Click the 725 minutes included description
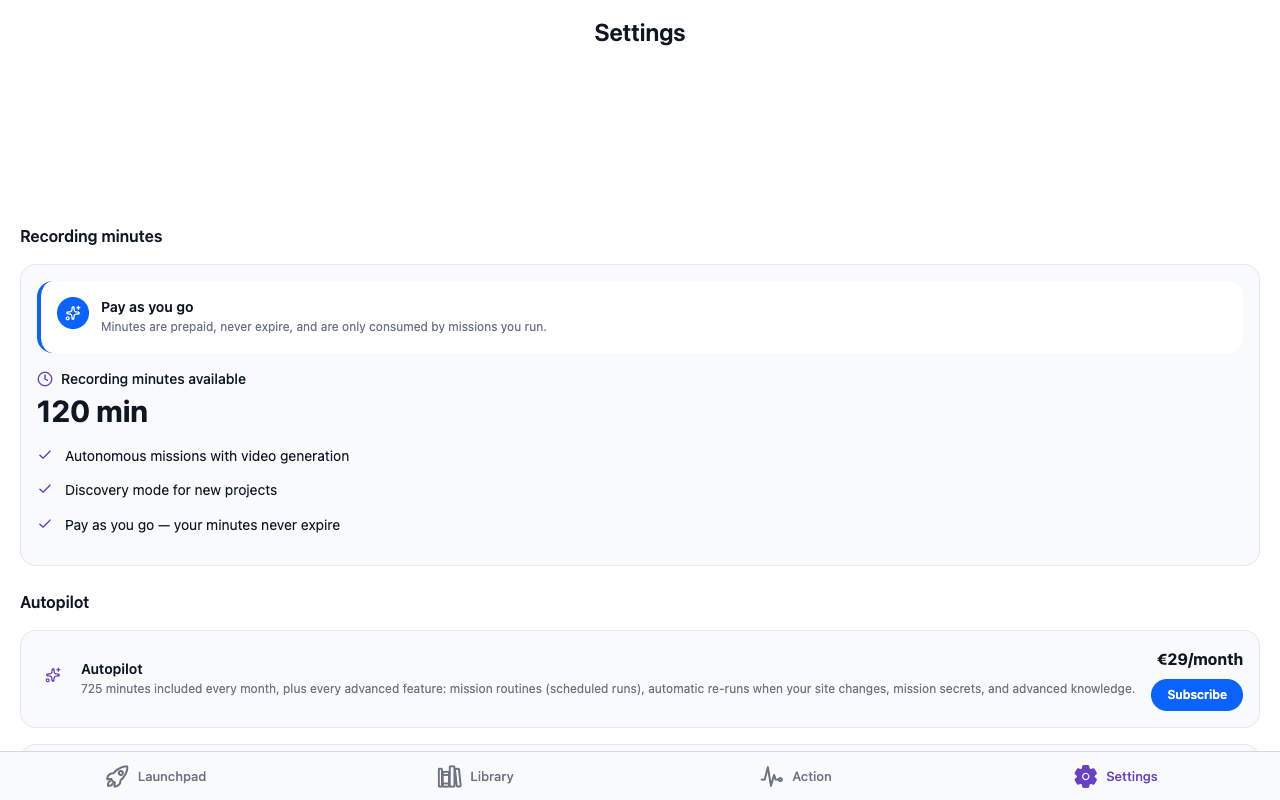Image resolution: width=1280 pixels, height=800 pixels. (608, 688)
